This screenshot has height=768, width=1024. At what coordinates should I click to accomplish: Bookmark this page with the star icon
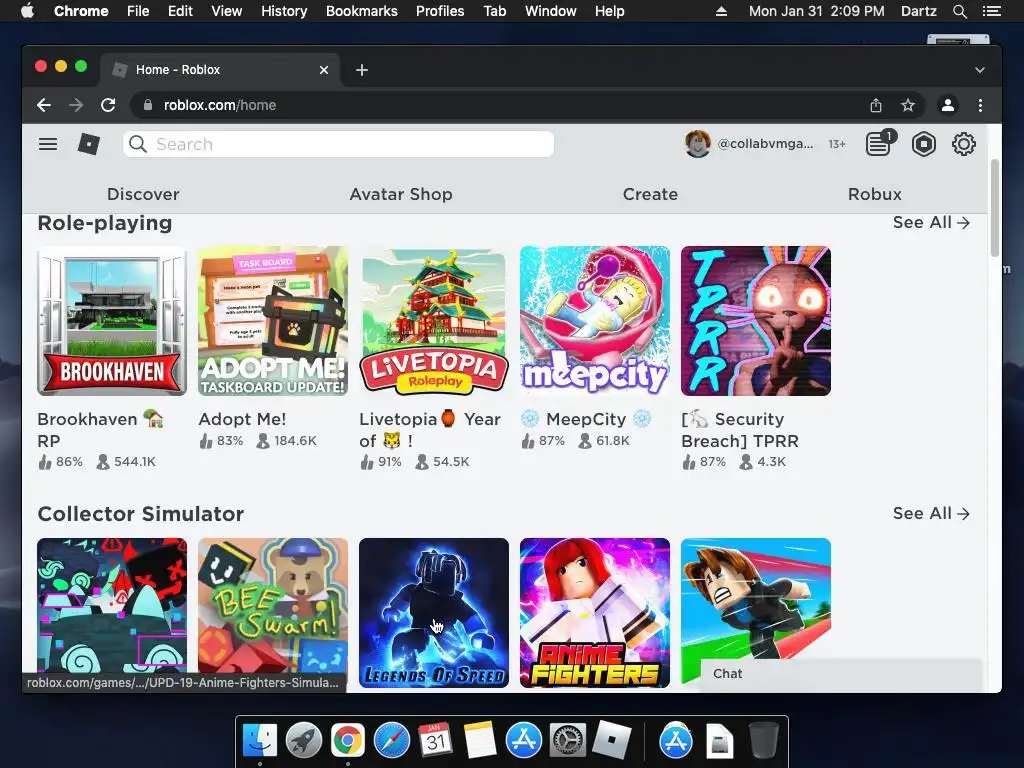908,105
